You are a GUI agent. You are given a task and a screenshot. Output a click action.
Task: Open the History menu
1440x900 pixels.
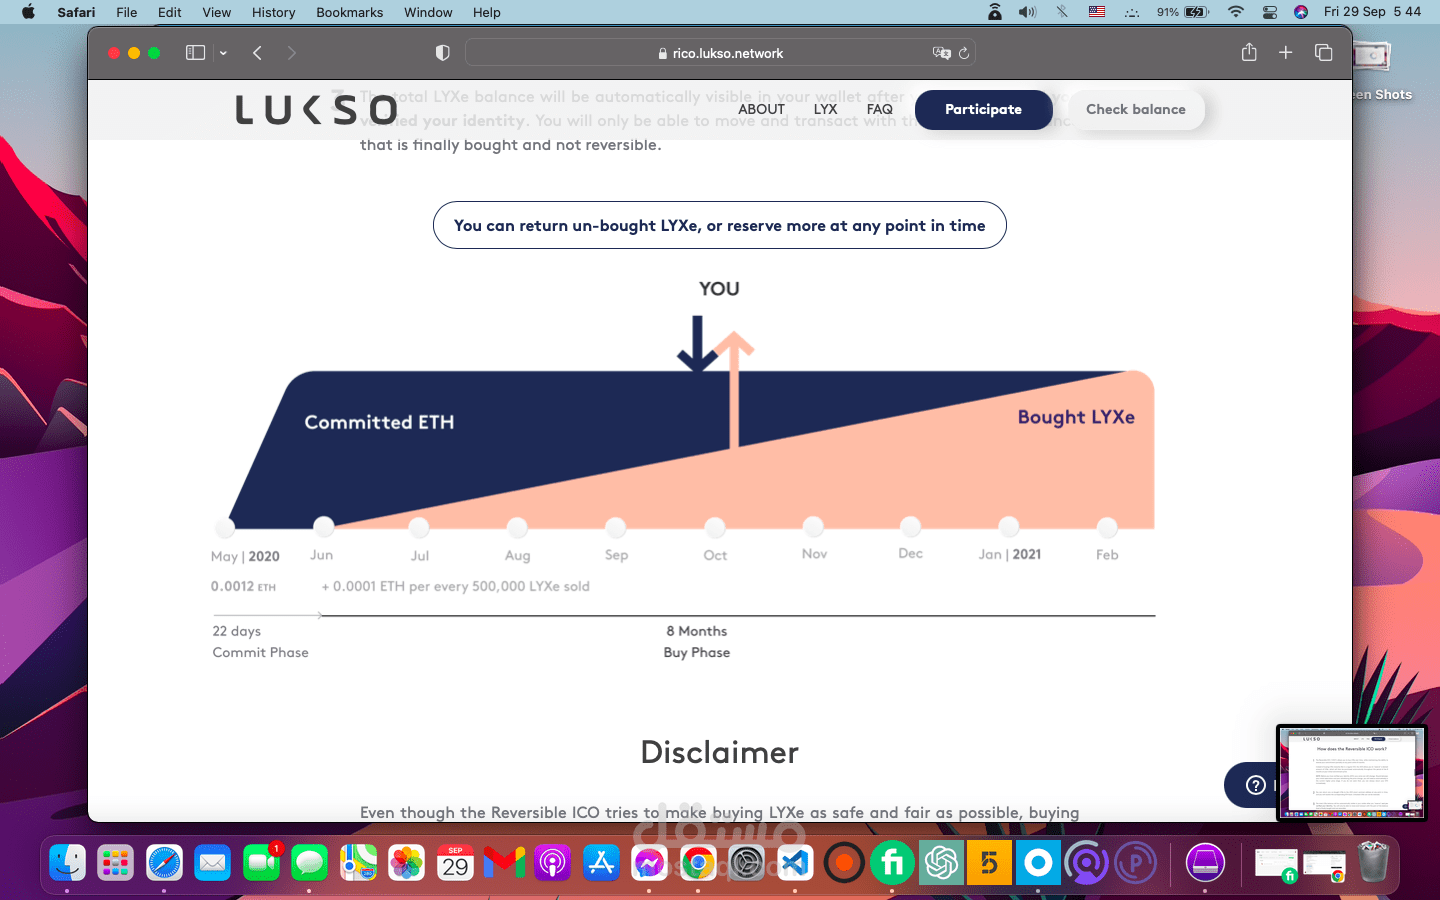[x=273, y=12]
